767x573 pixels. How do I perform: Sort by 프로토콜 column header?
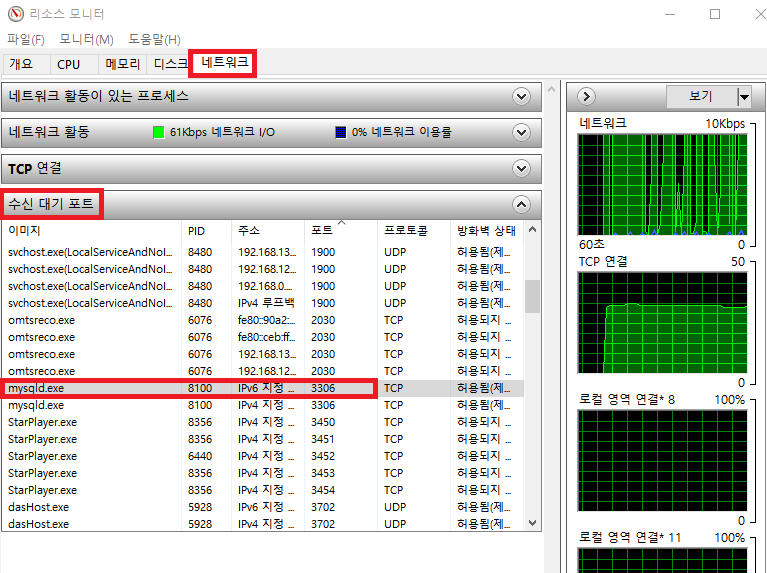[414, 230]
